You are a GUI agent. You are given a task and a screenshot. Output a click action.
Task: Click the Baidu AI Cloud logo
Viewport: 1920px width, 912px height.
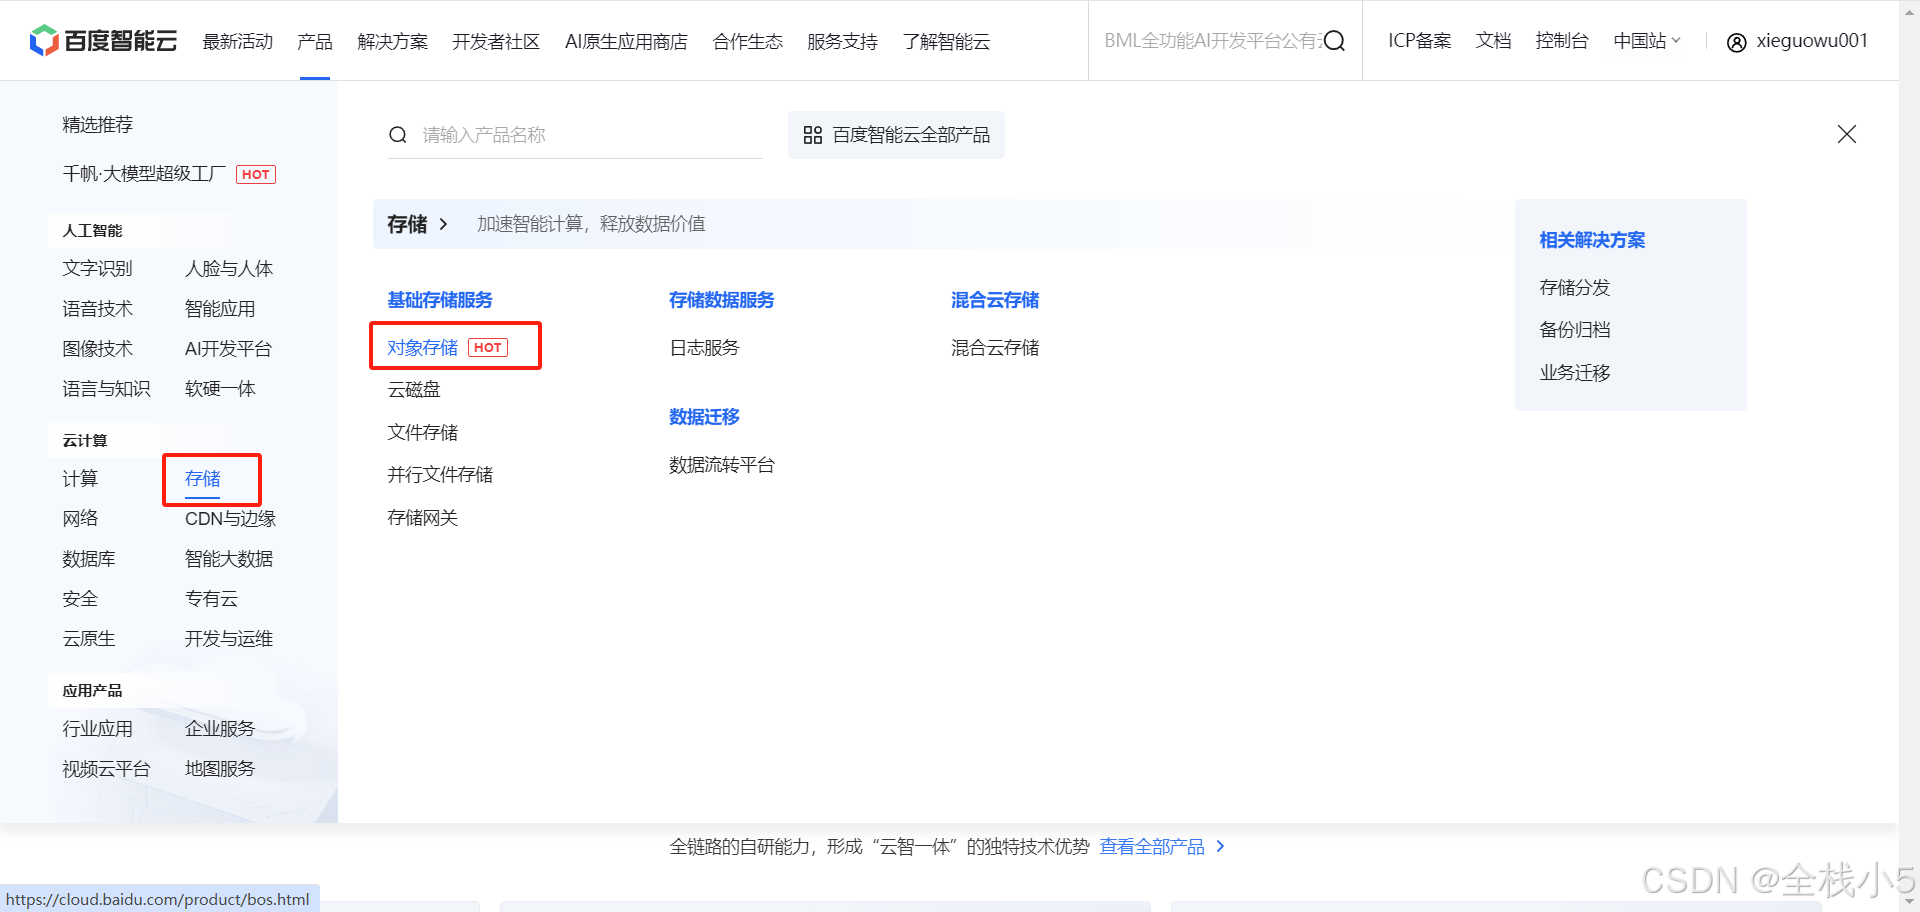103,41
